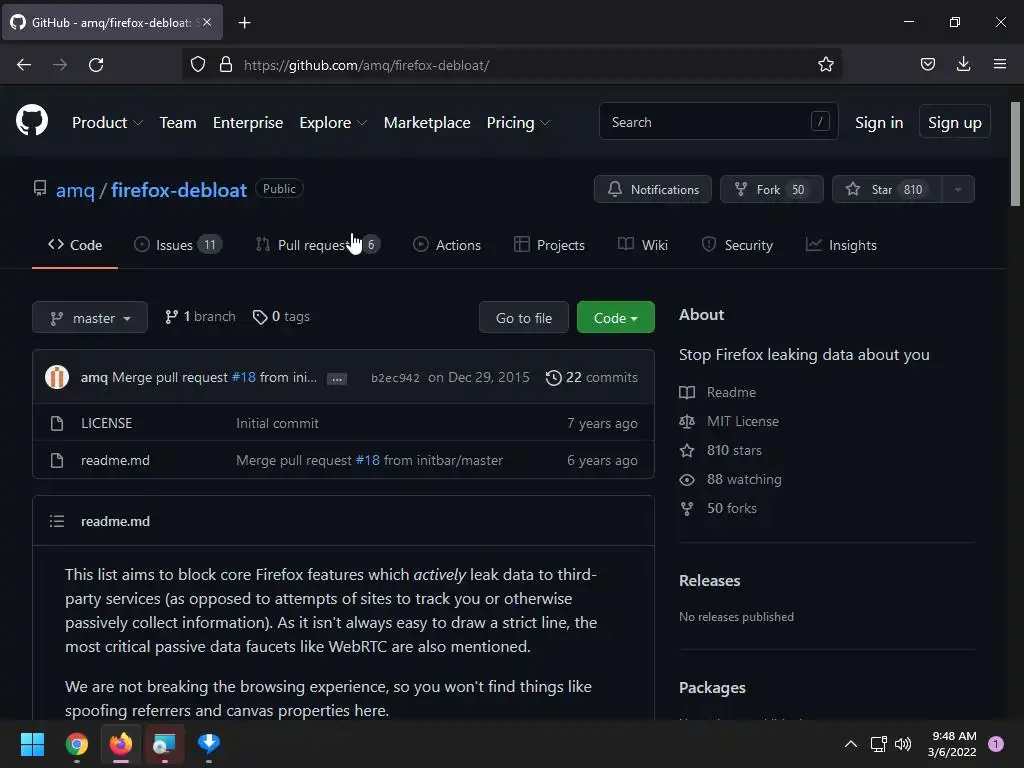Screen dimensions: 1024x768
Task: Open the master branch selector
Action: (90, 317)
